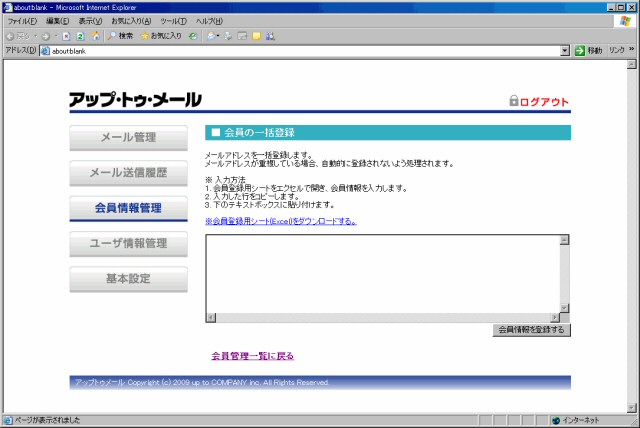Click the page icon in address bar
The height and width of the screenshot is (428, 640).
coord(45,51)
